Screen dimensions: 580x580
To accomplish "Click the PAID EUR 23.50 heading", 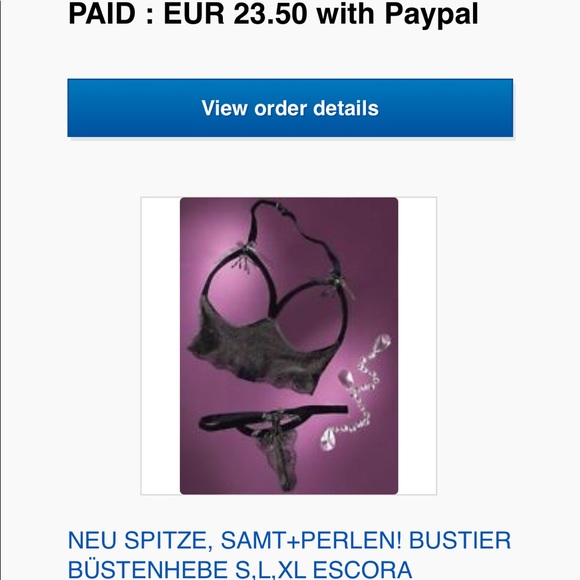I will click(x=273, y=14).
